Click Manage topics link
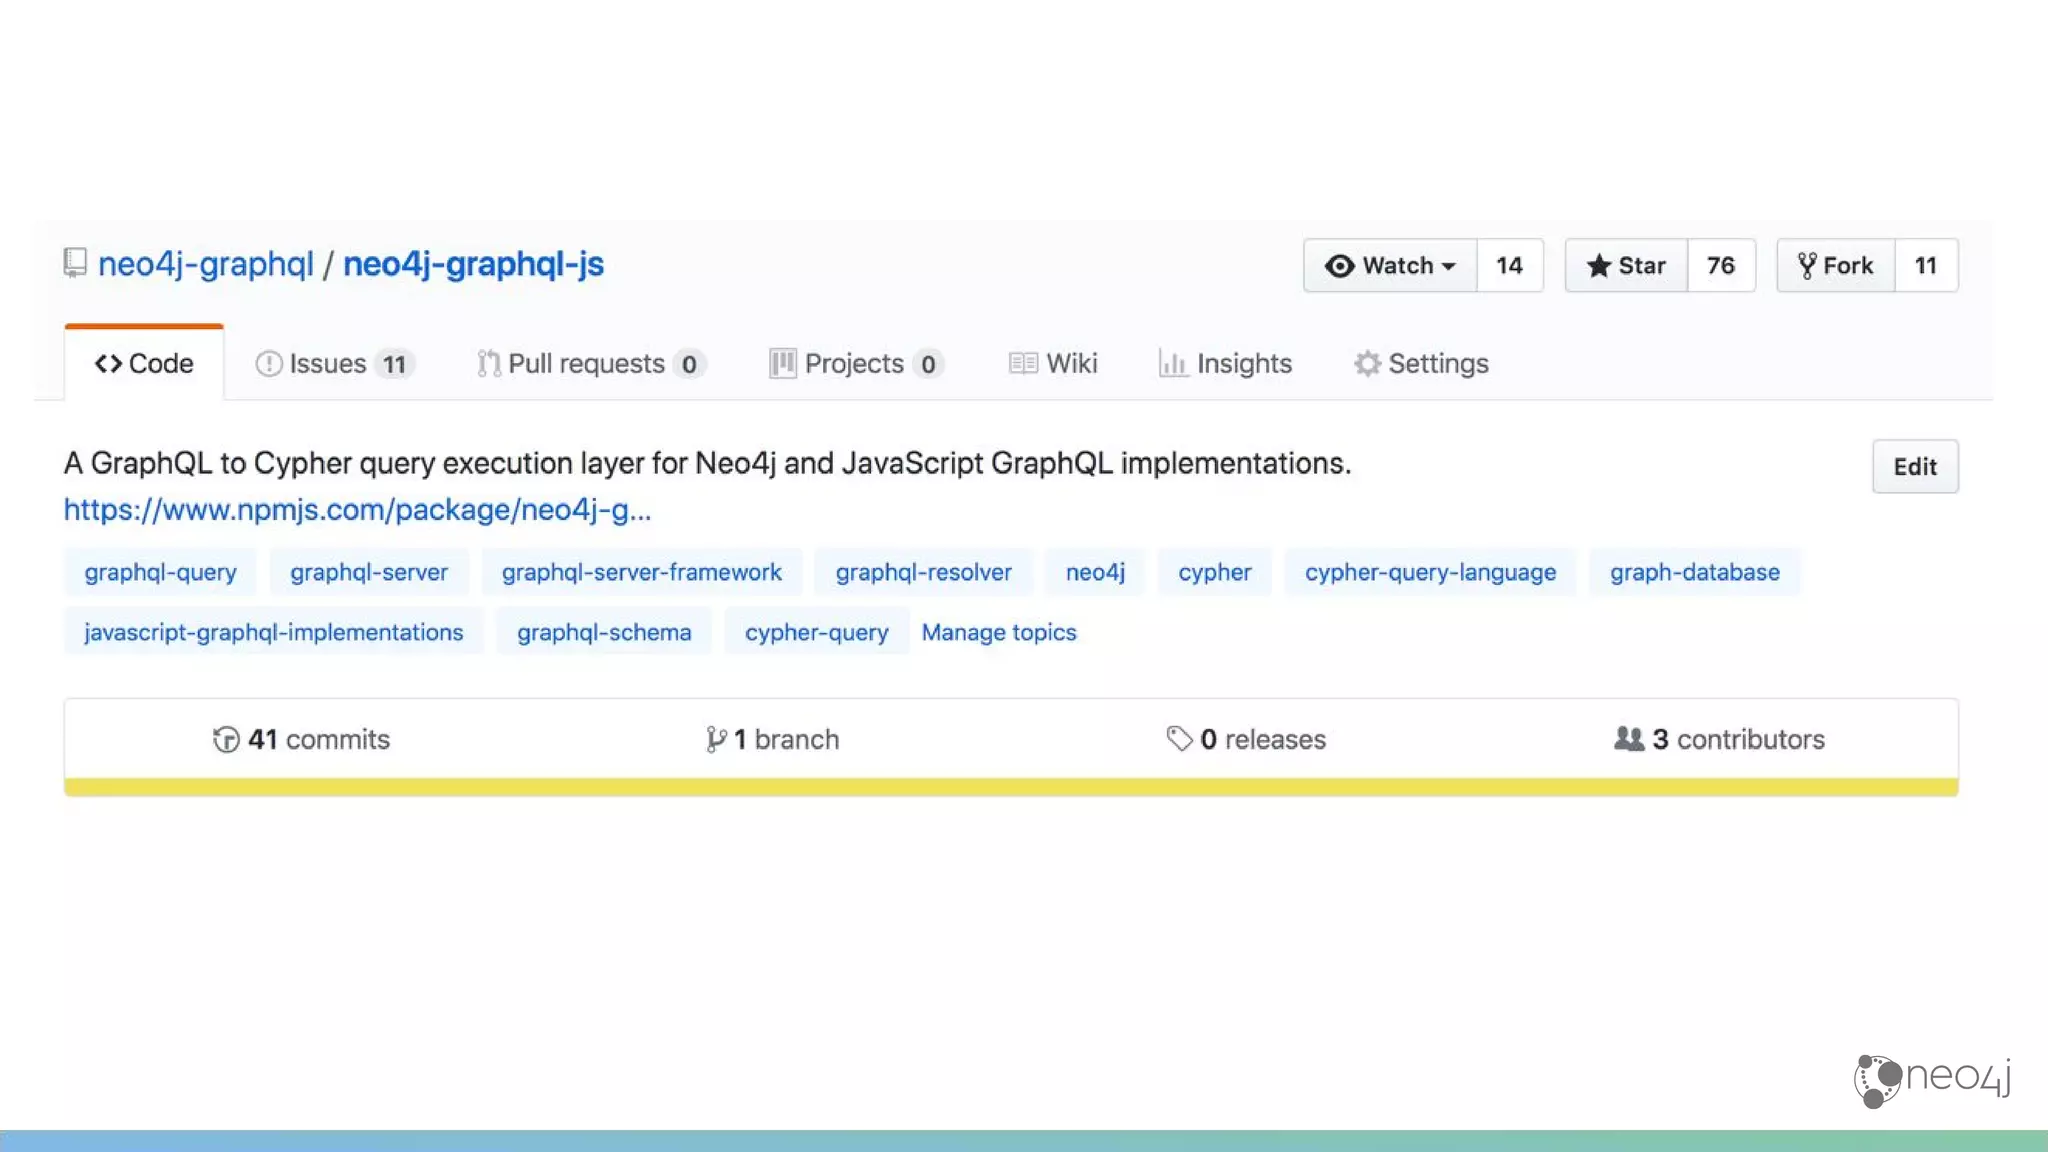Viewport: 2048px width, 1152px height. (x=998, y=633)
